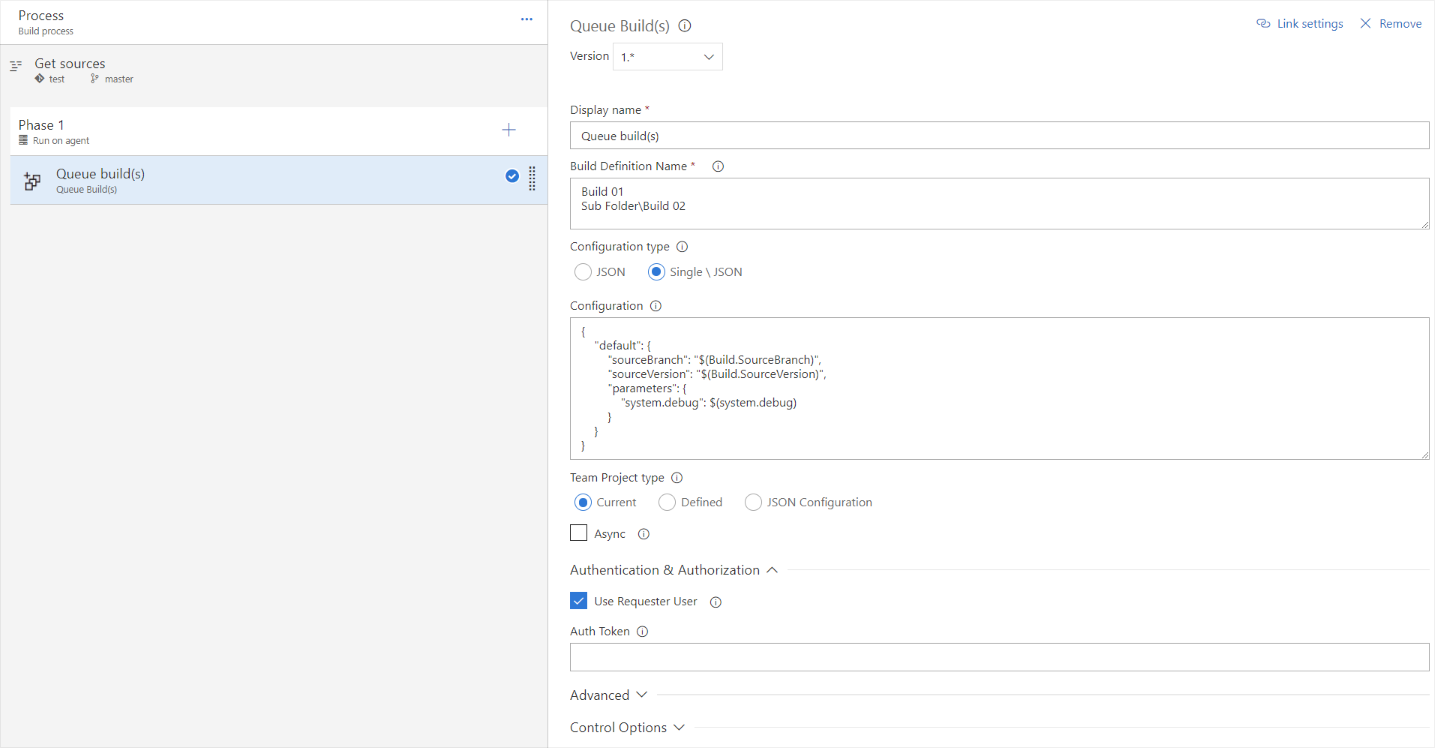The height and width of the screenshot is (748, 1435).
Task: Click the Queue Build(s) task icon in Phase 1
Action: (x=33, y=180)
